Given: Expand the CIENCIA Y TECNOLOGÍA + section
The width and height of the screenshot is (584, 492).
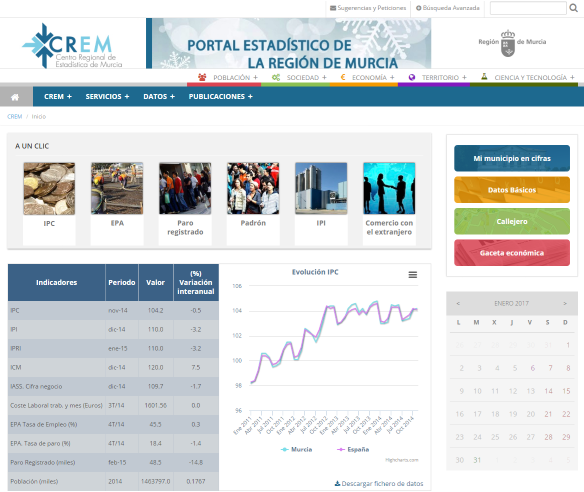Looking at the screenshot, I should click(528, 77).
